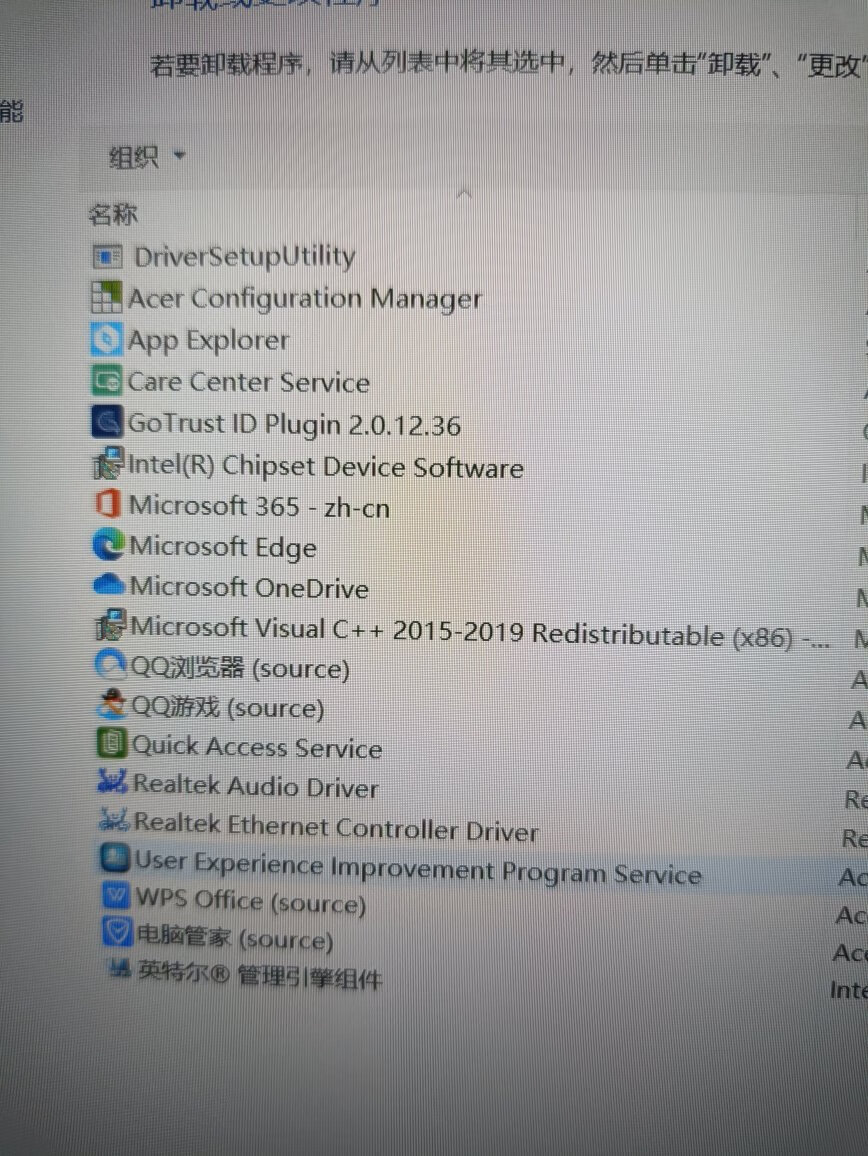Click the Microsoft 365 Office icon
Image resolution: width=868 pixels, height=1156 pixels.
click(108, 504)
